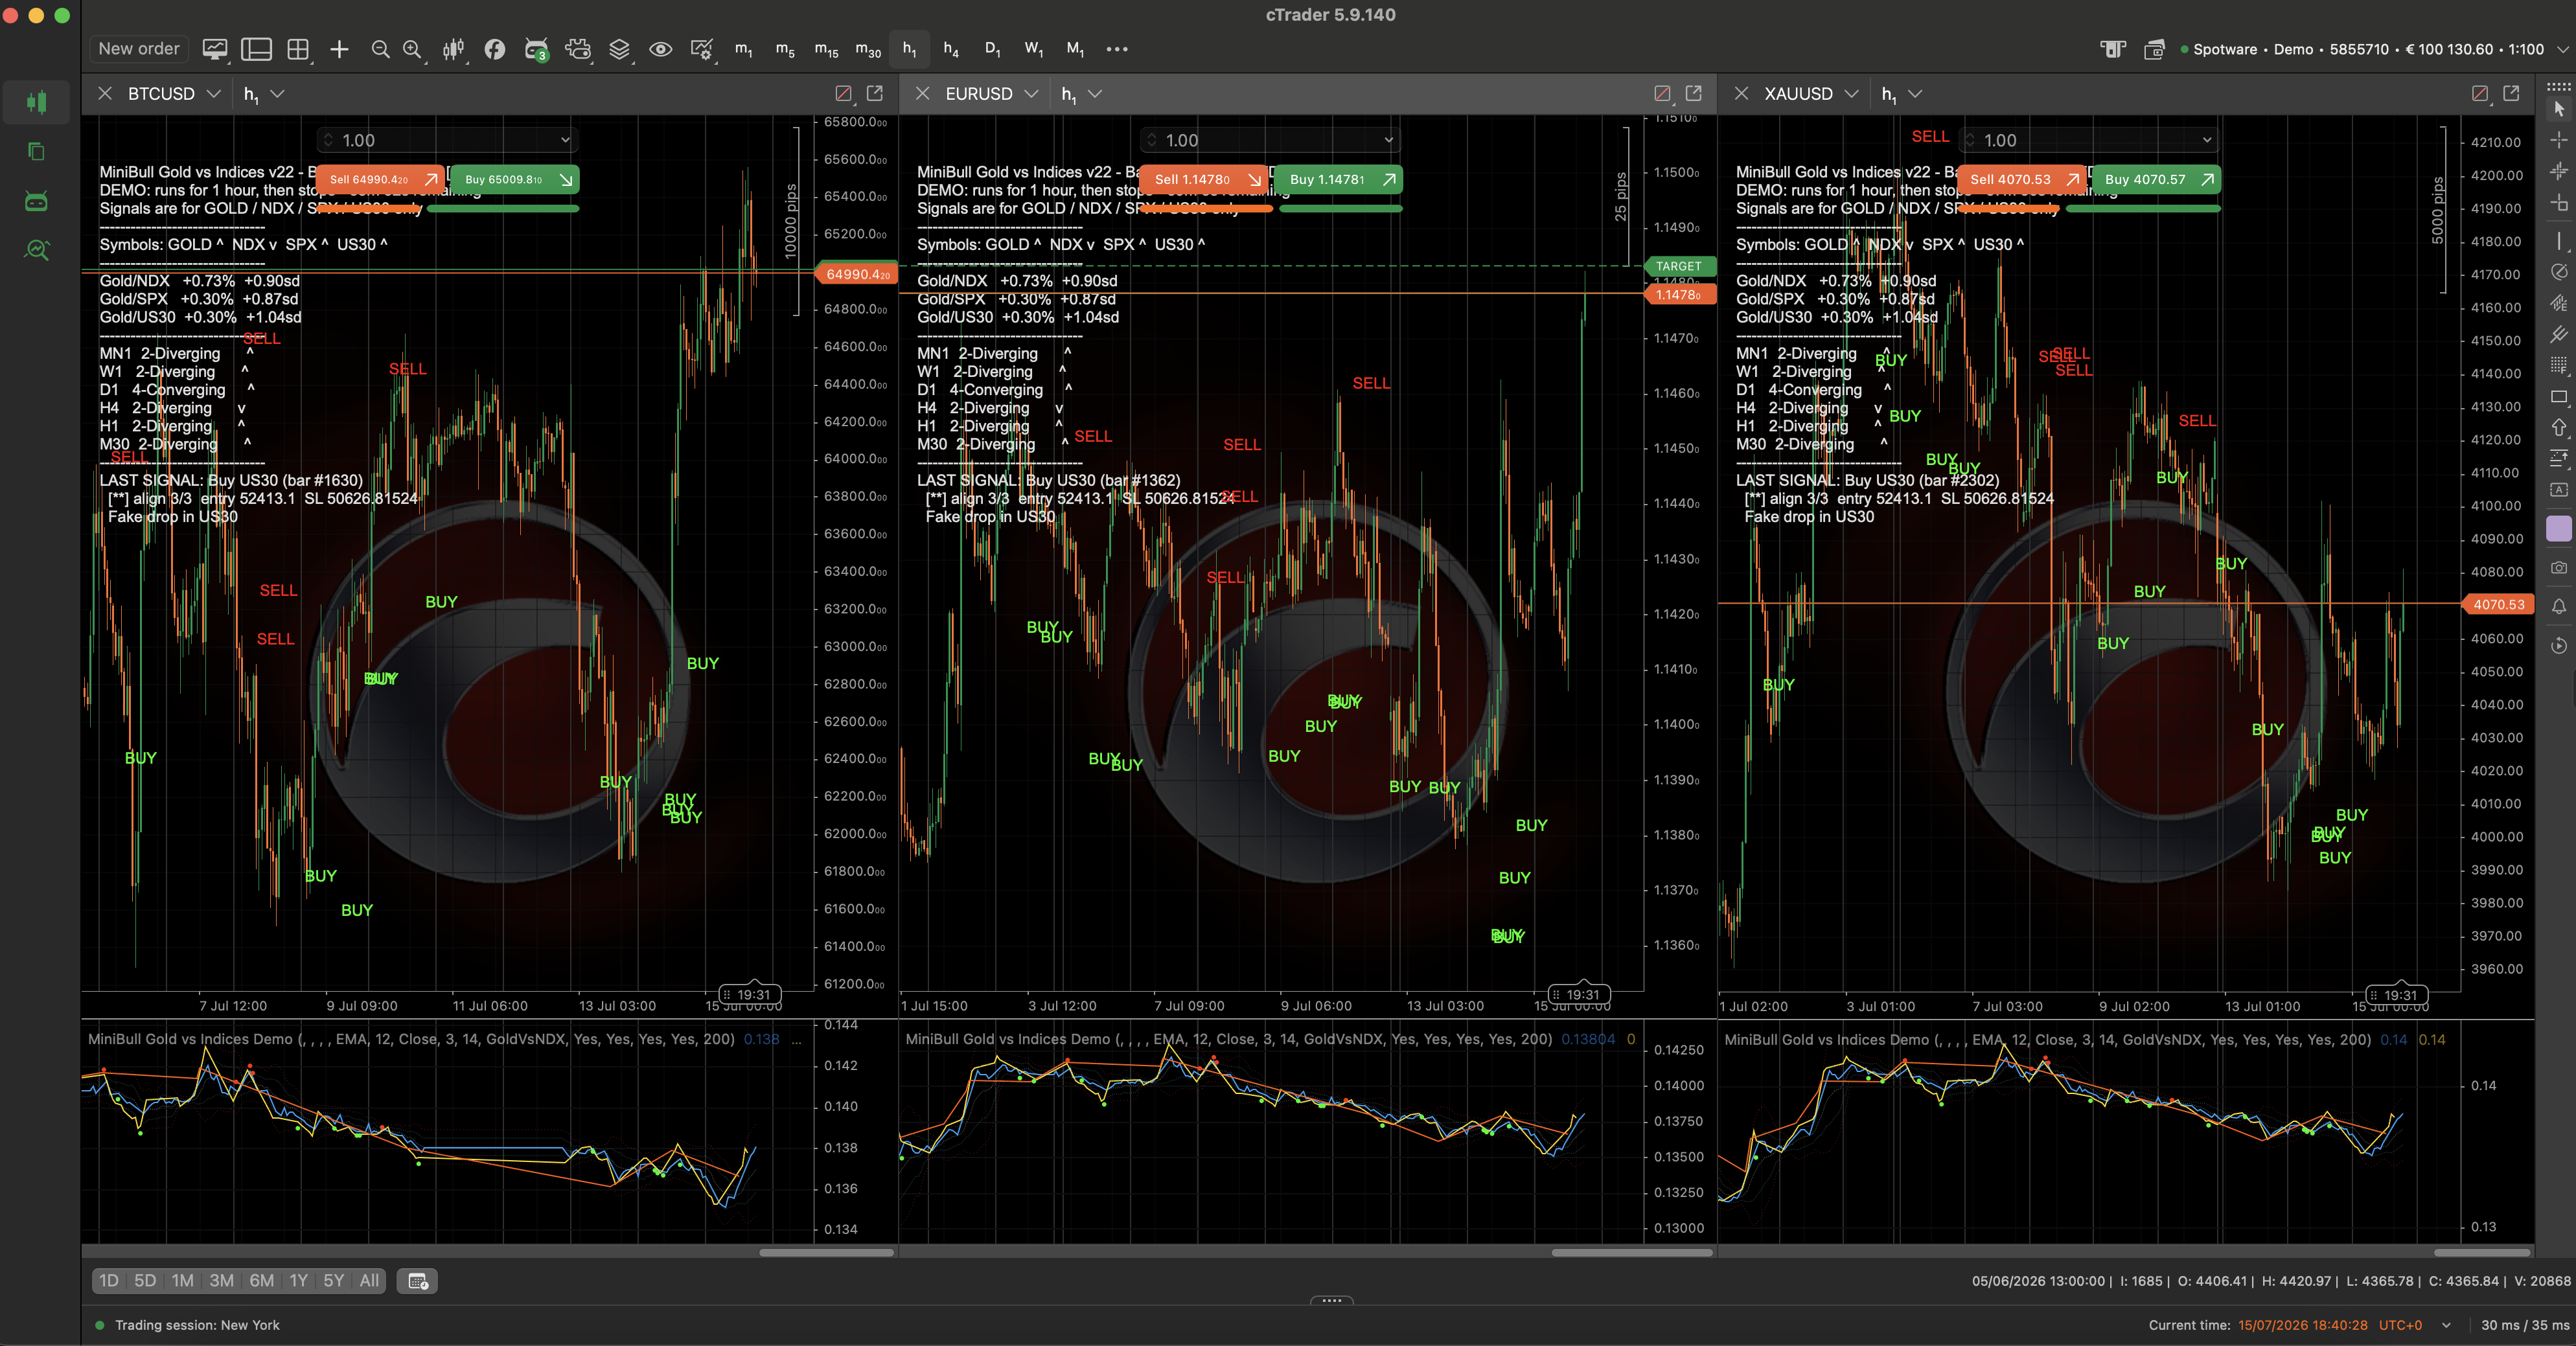This screenshot has width=2576, height=1346.
Task: Expand the Spotware Demo account dropdown
Action: (2562, 49)
